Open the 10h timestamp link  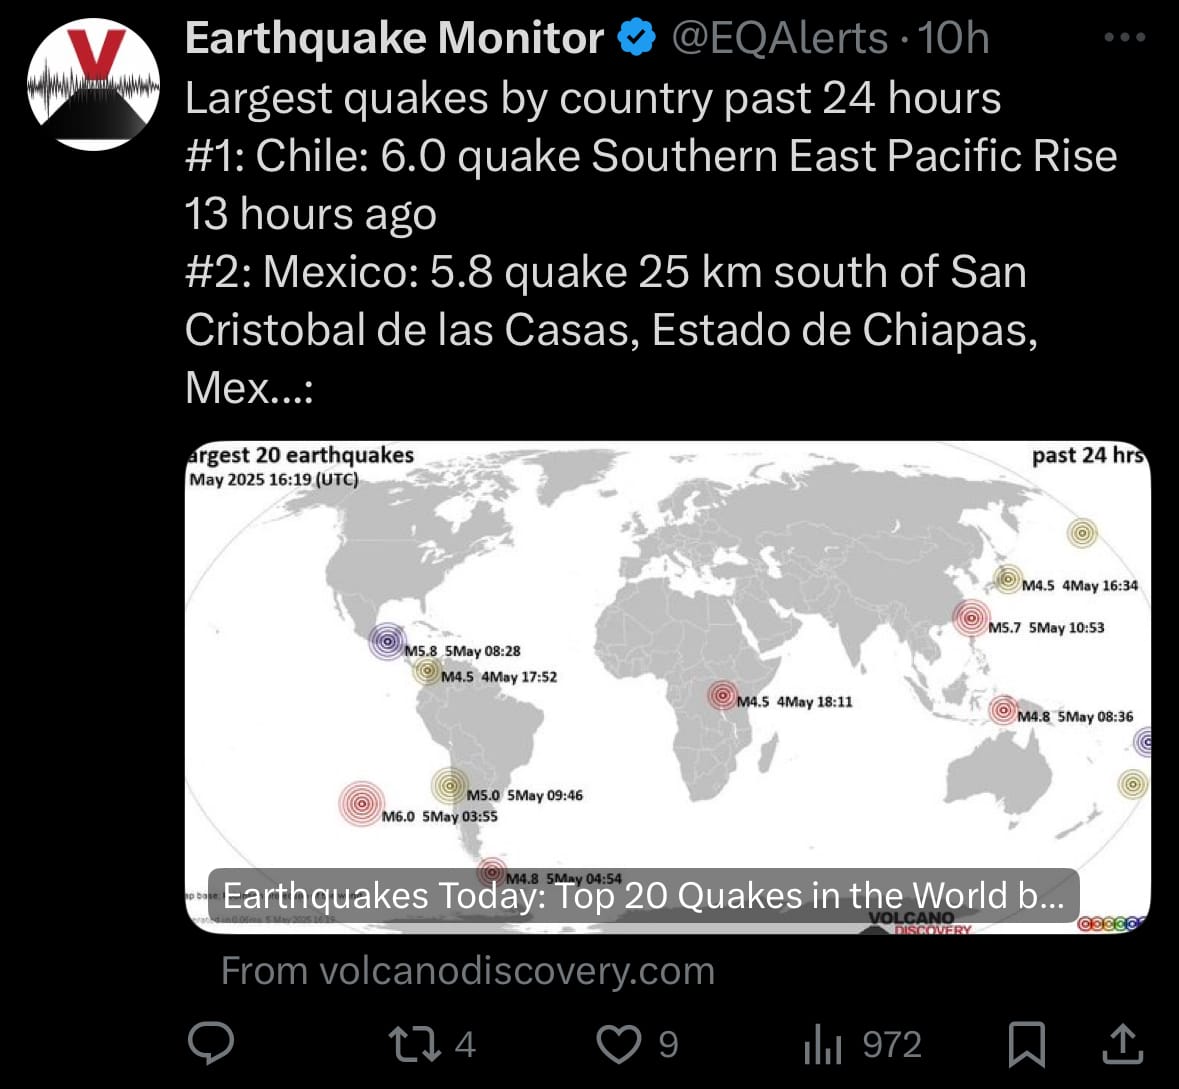click(953, 38)
